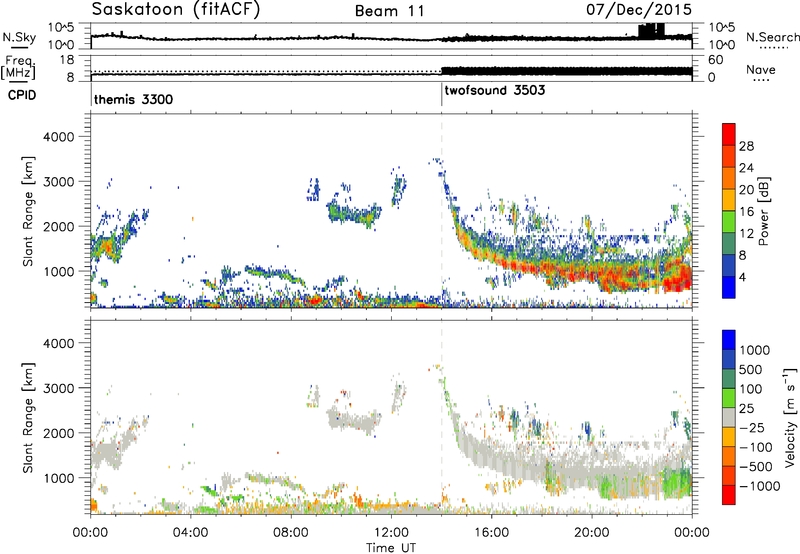Click the 'Power [dB]' colorbar label

pyautogui.click(x=763, y=211)
